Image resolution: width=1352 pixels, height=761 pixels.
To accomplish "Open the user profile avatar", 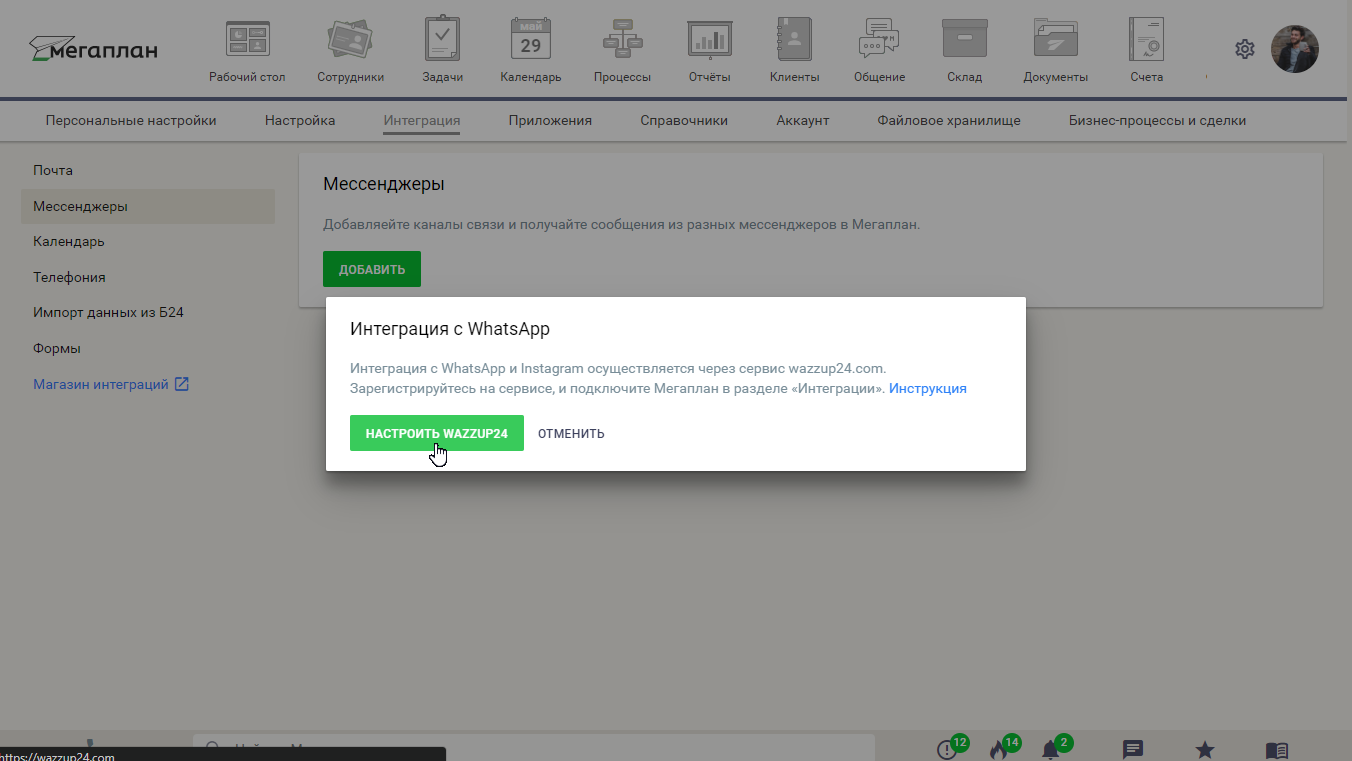I will [x=1294, y=49].
